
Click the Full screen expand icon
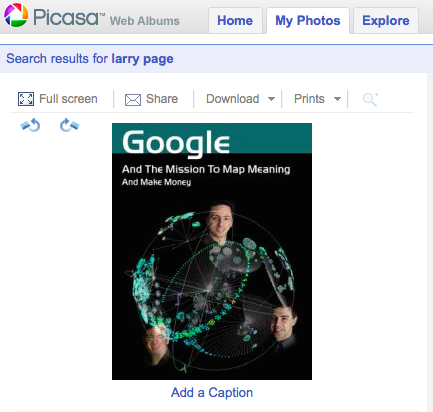pos(26,99)
